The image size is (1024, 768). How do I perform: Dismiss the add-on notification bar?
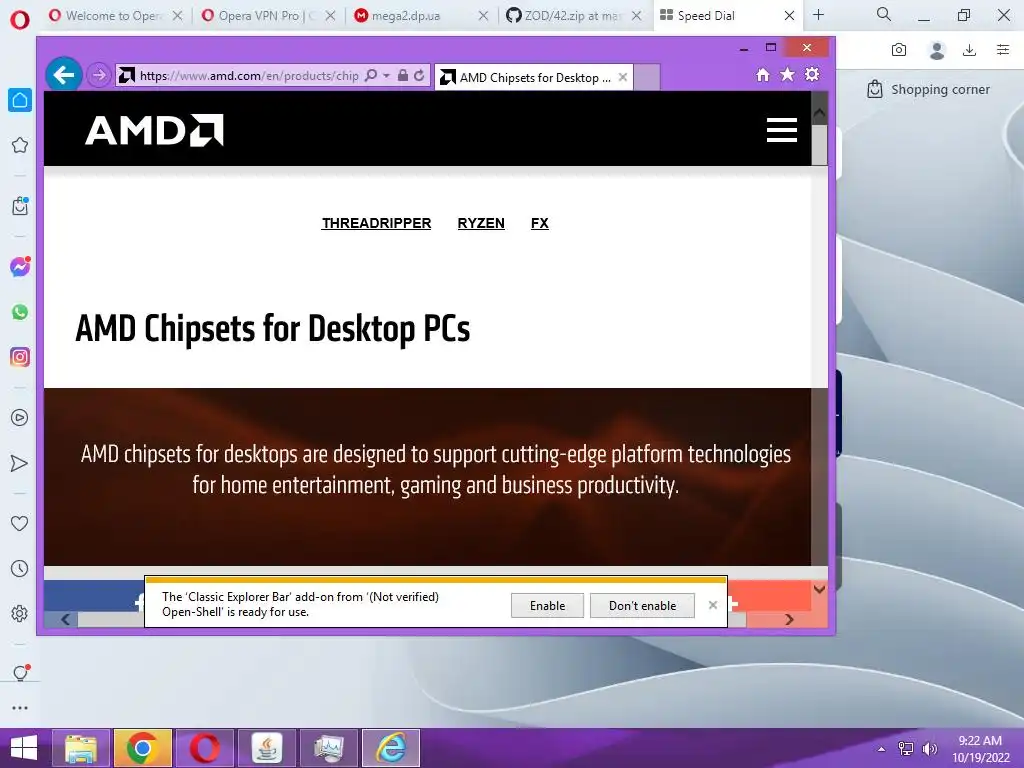tap(712, 605)
